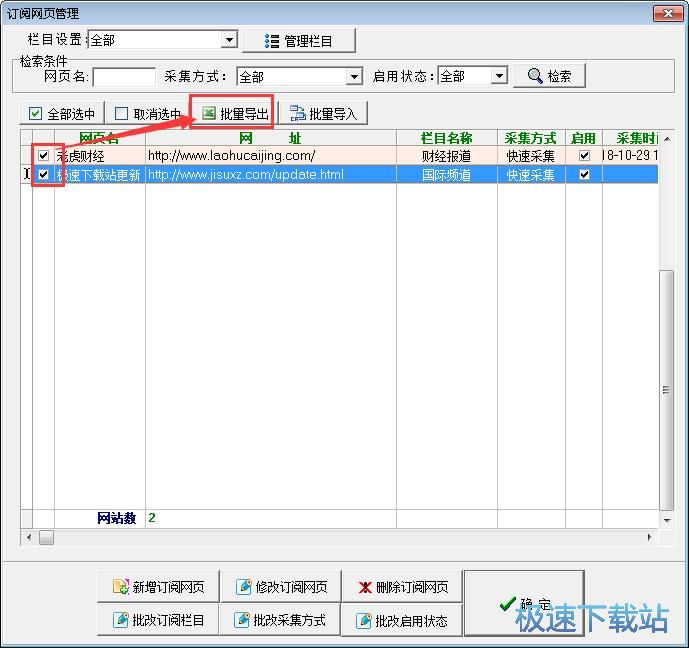Click the 栏目名称 column header

[x=447, y=138]
